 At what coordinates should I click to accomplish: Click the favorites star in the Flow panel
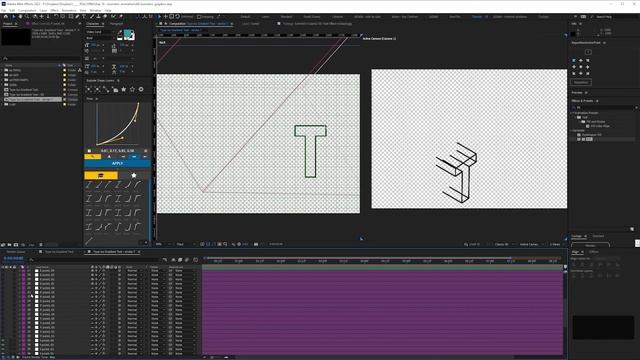(x=133, y=175)
